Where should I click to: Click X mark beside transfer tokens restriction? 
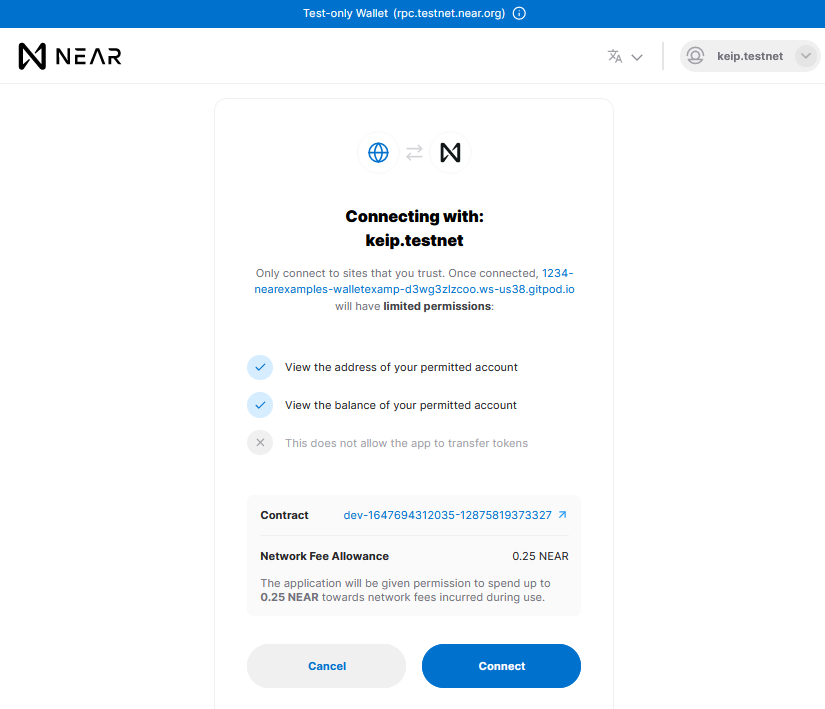(260, 443)
